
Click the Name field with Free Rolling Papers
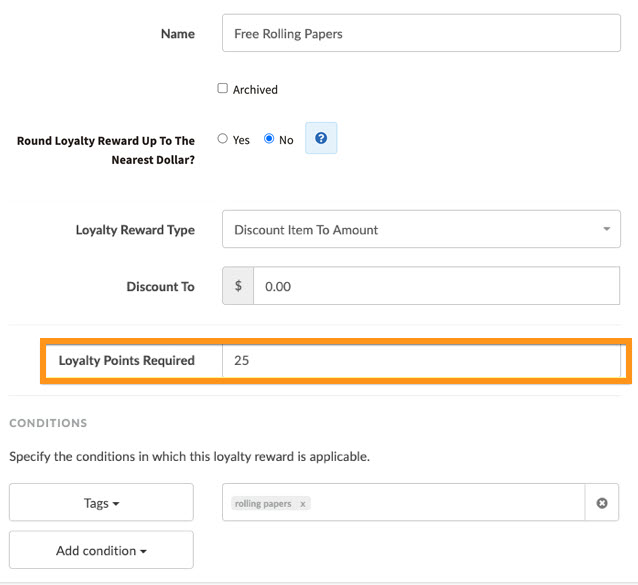[x=421, y=33]
